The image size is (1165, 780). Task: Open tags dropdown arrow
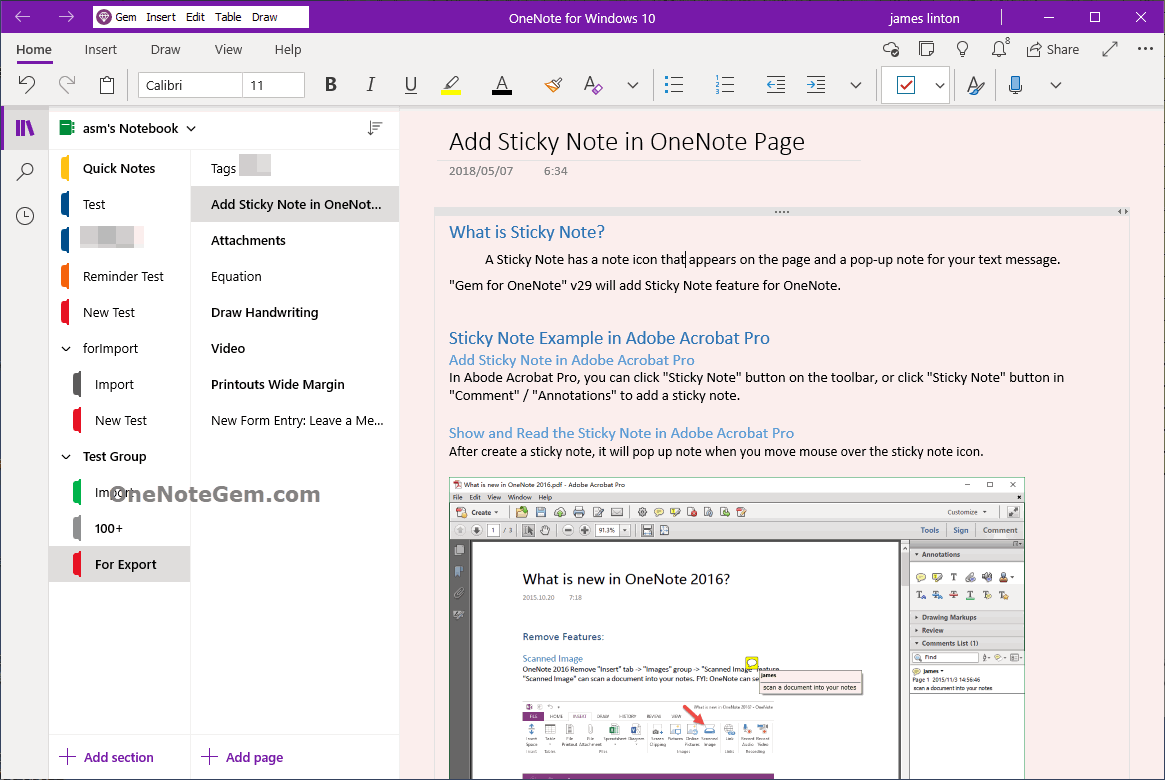coord(940,85)
